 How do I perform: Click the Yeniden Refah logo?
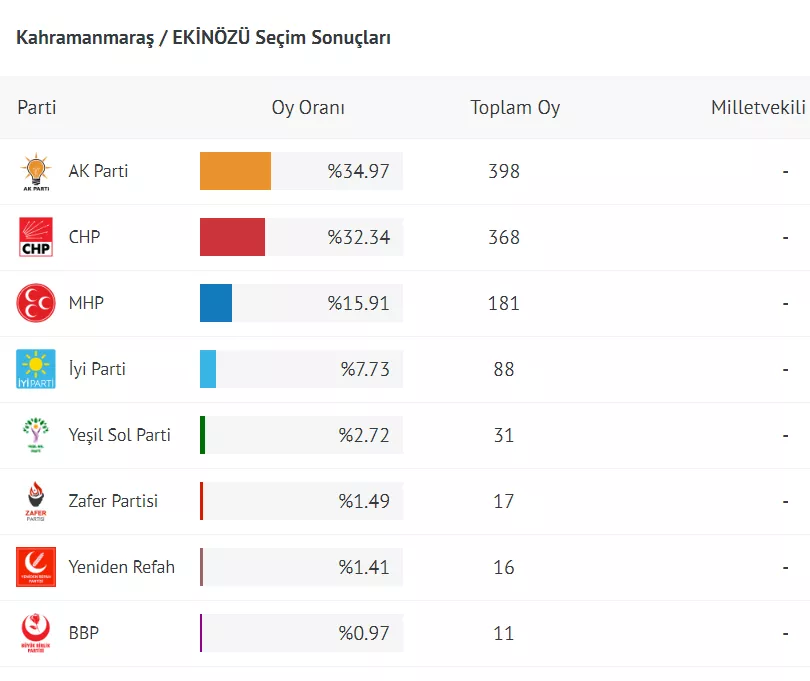(36, 567)
